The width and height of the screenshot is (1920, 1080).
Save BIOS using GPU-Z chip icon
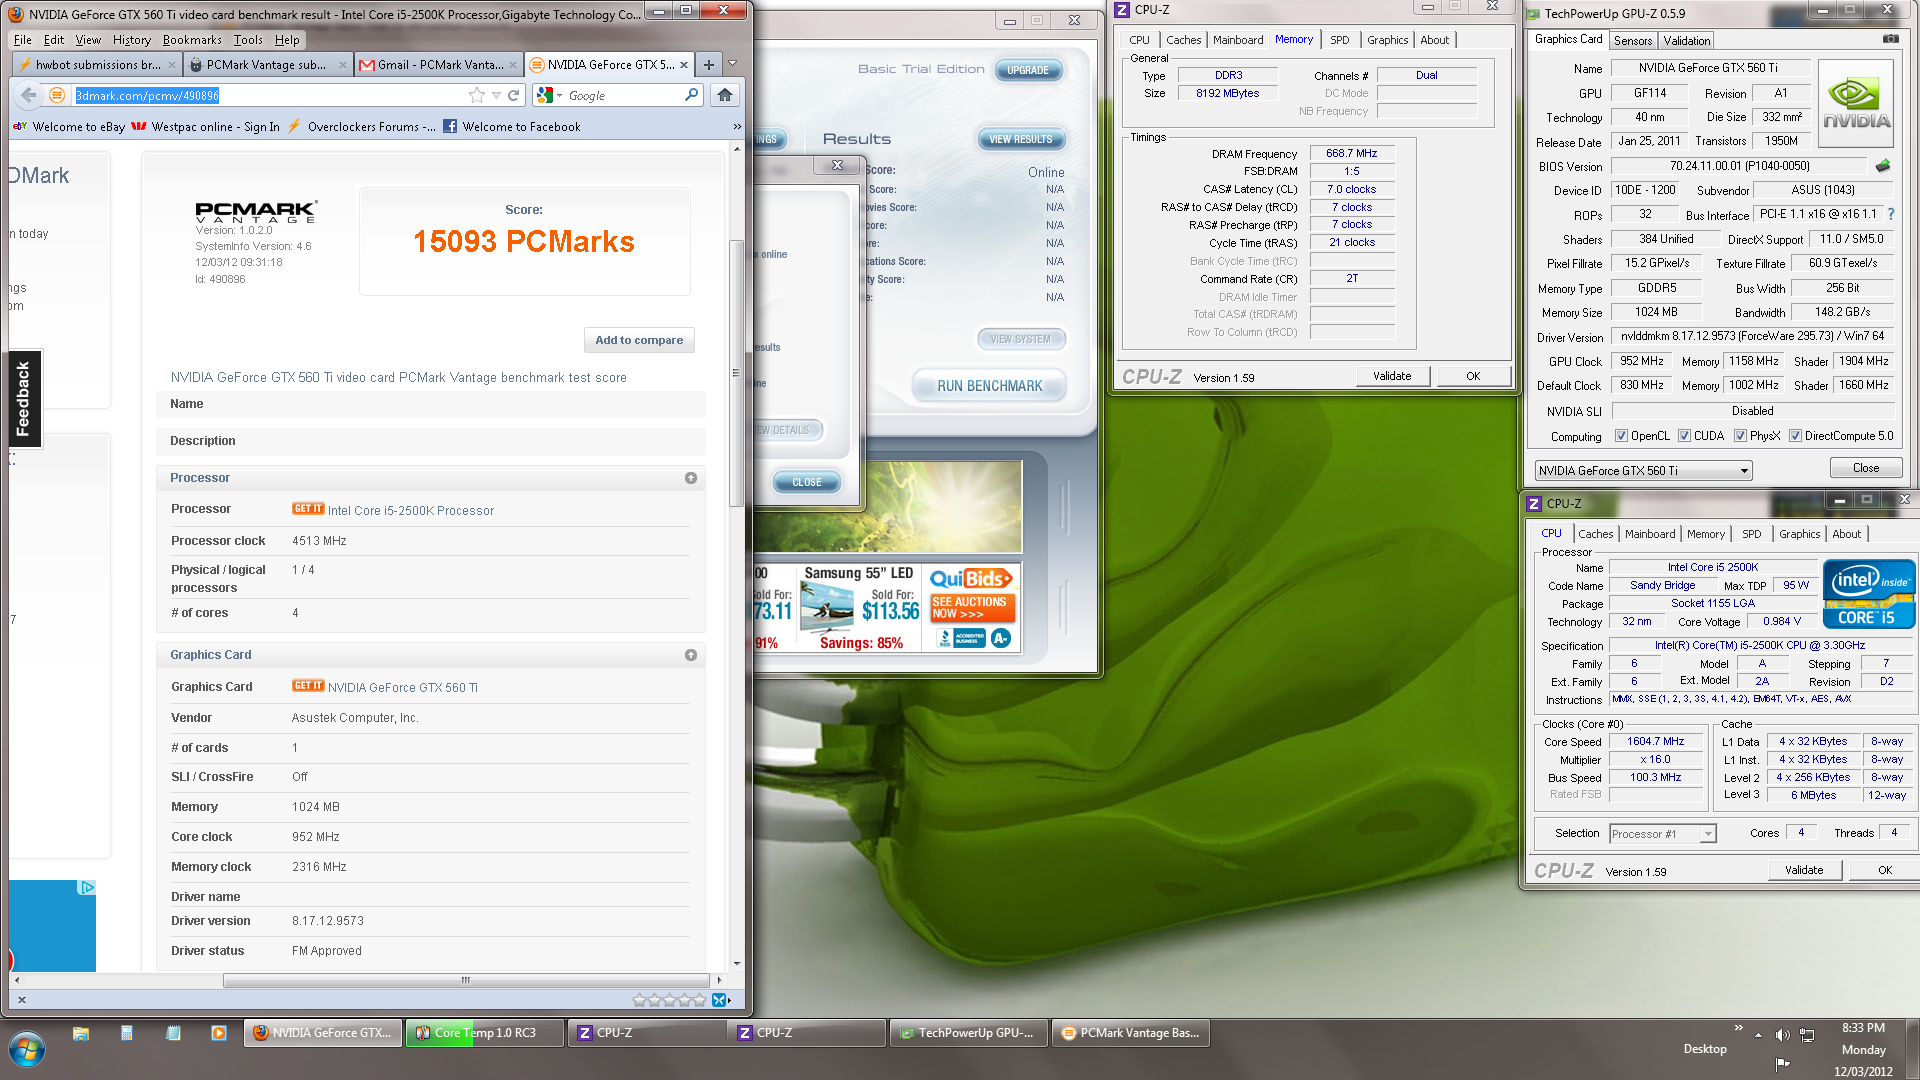point(1883,166)
